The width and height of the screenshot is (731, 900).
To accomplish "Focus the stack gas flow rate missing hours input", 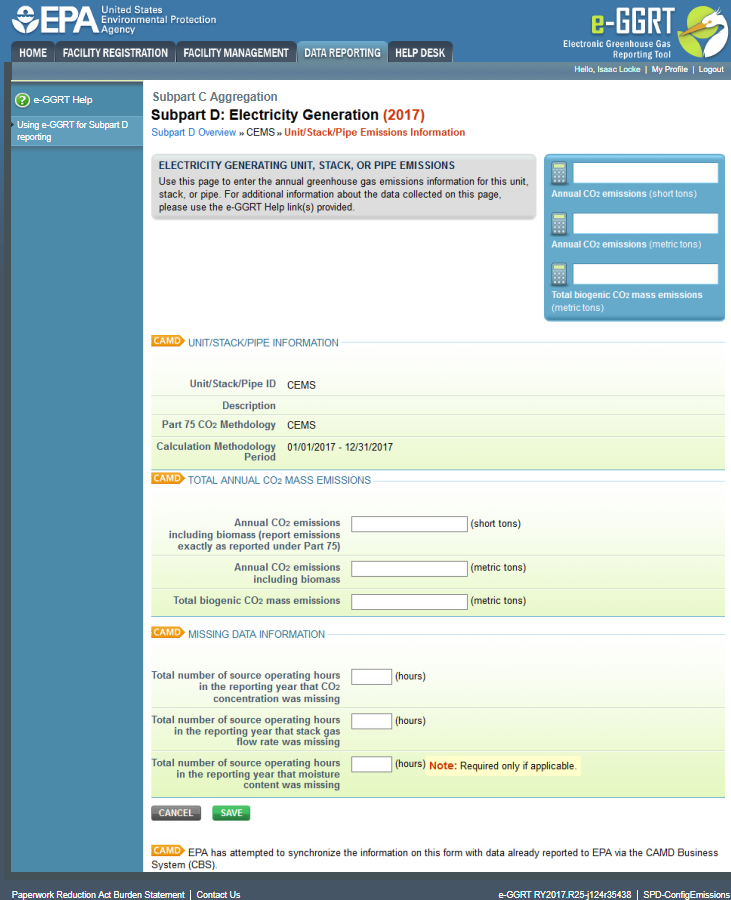I will [371, 720].
